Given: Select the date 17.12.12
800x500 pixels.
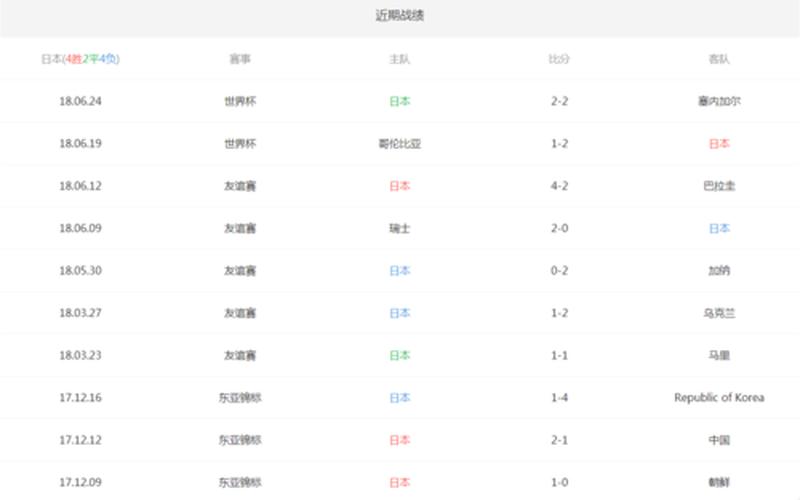Looking at the screenshot, I should (80, 440).
